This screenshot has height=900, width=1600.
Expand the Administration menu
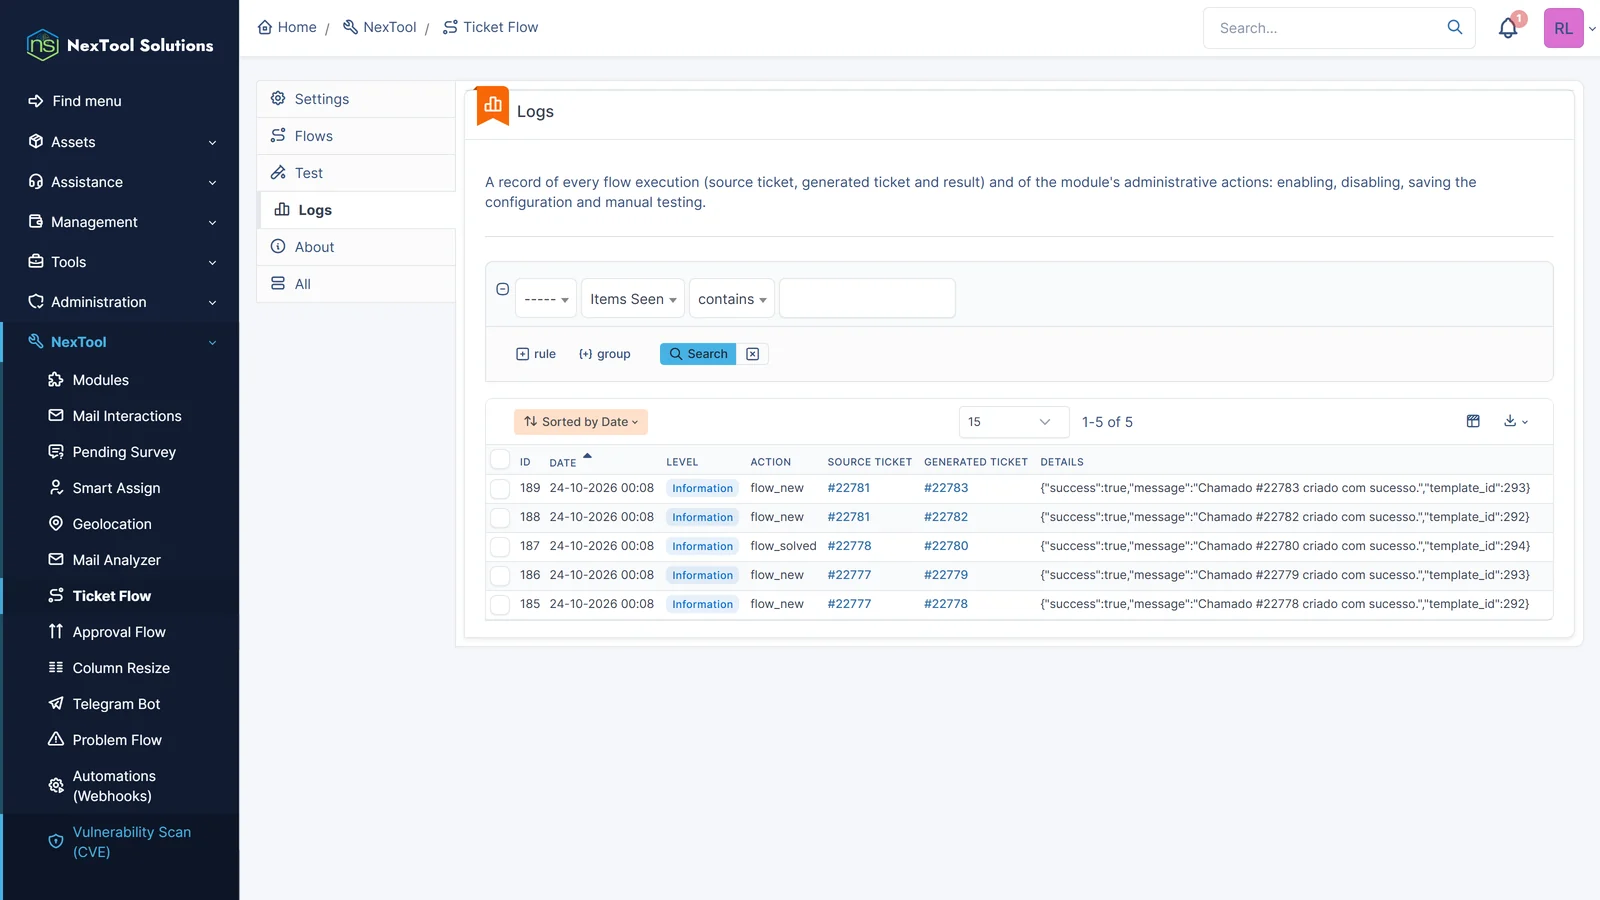click(x=120, y=302)
